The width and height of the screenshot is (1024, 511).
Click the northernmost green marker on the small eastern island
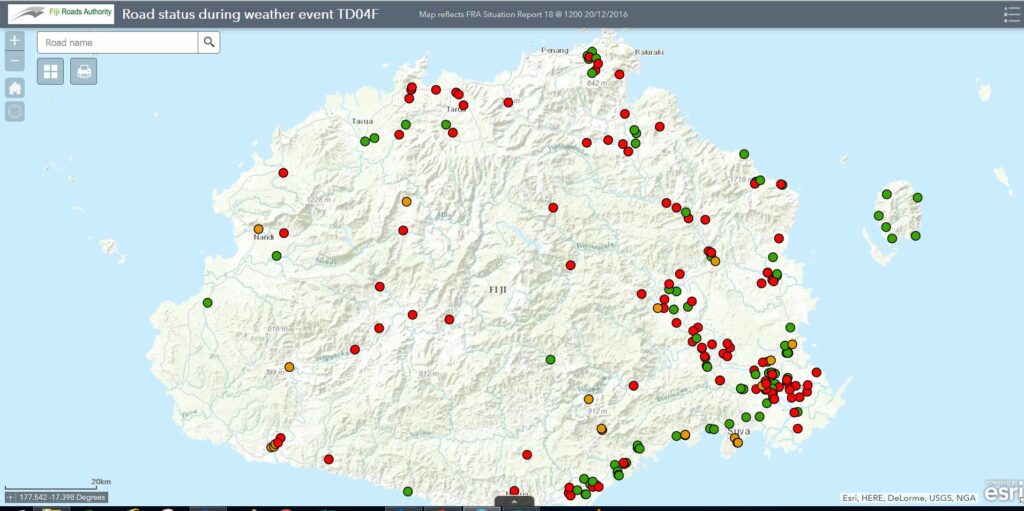(x=887, y=194)
